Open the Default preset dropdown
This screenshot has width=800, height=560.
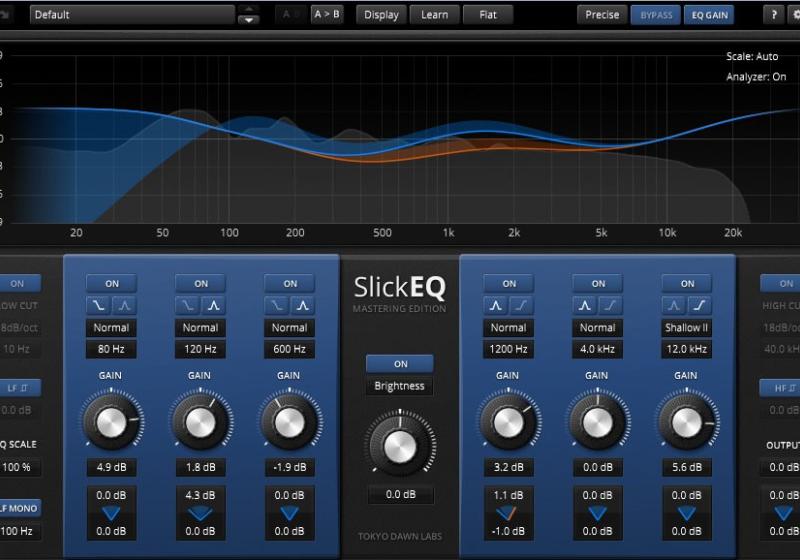coord(133,15)
